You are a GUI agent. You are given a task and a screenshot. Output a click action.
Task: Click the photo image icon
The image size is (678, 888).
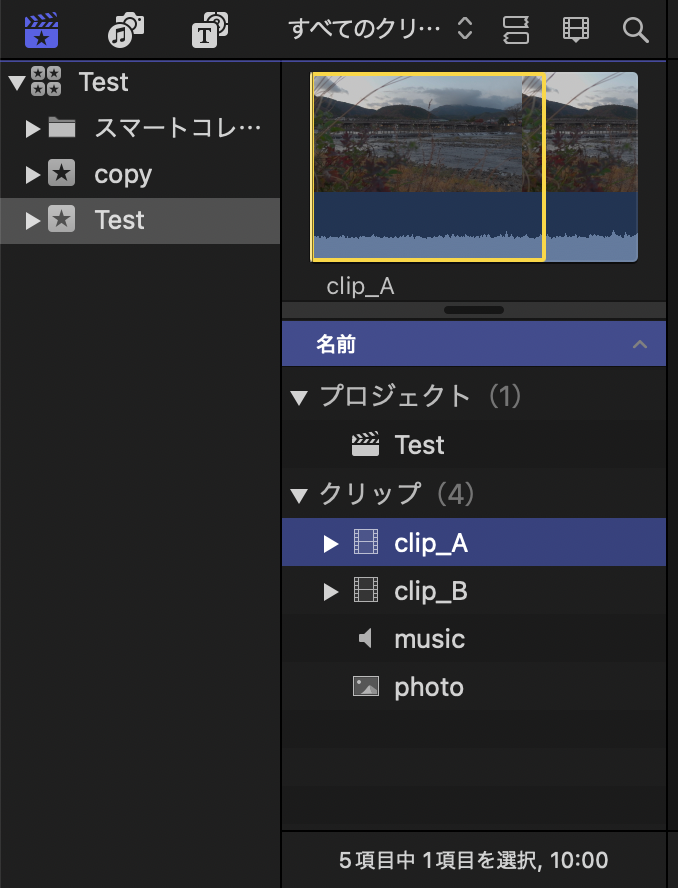coord(366,687)
